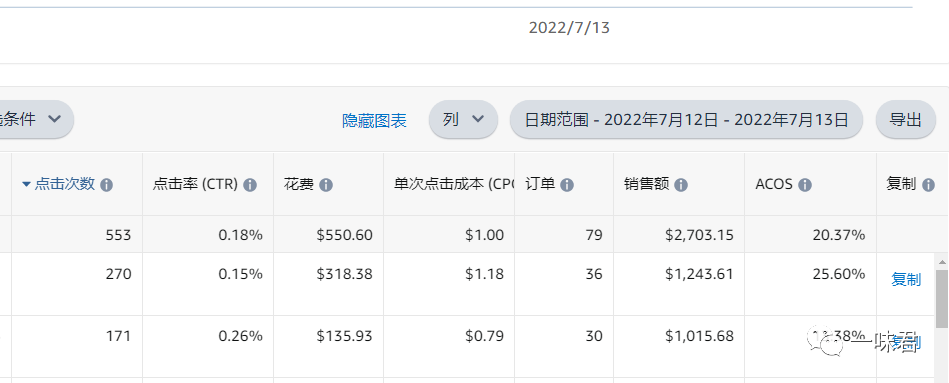Sort by 点击次数 column arrow
The height and width of the screenshot is (383, 949).
26,185
